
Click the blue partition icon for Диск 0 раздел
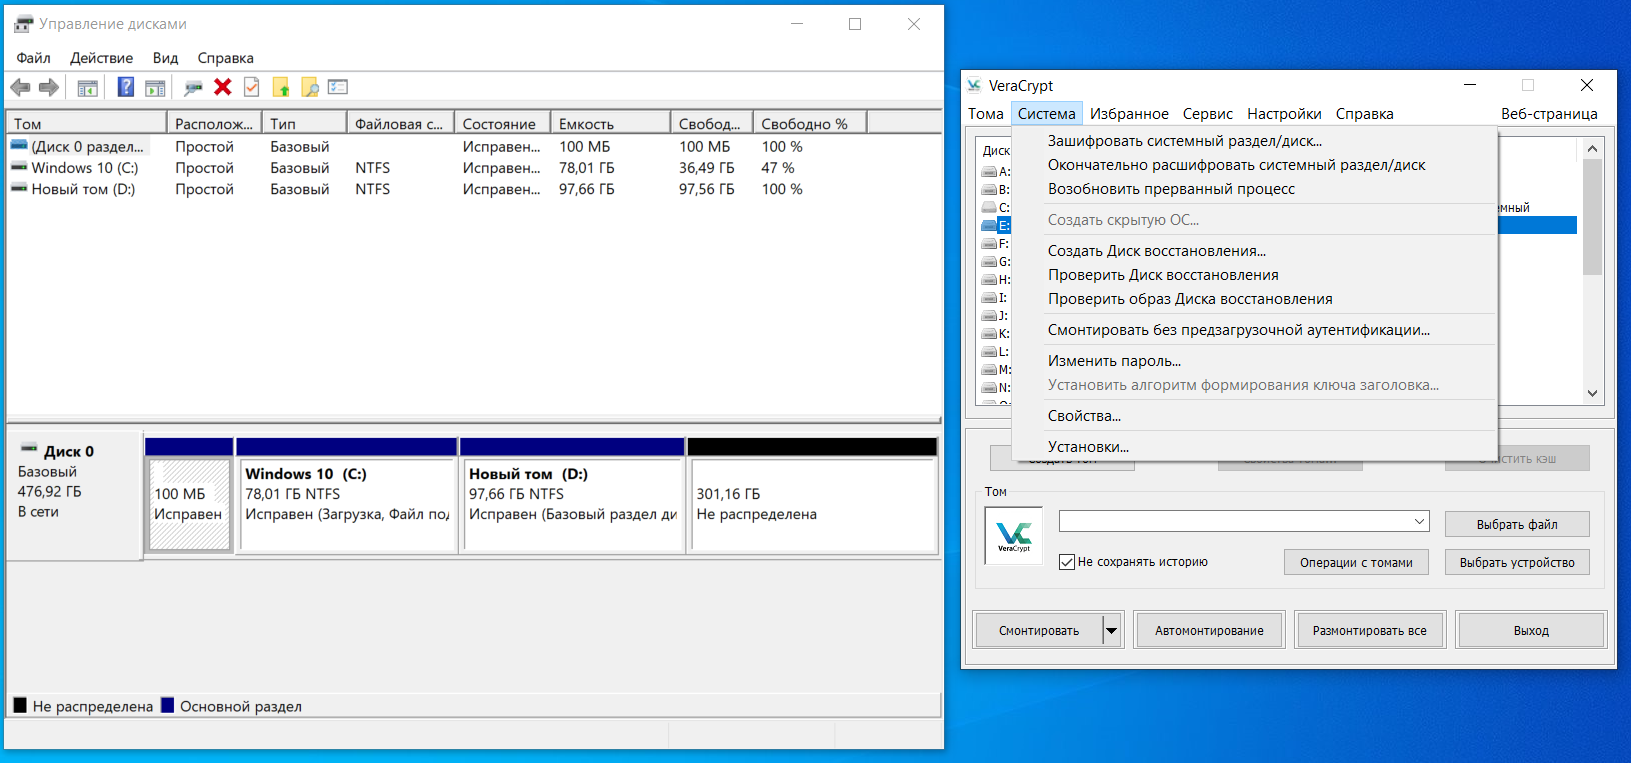19,146
